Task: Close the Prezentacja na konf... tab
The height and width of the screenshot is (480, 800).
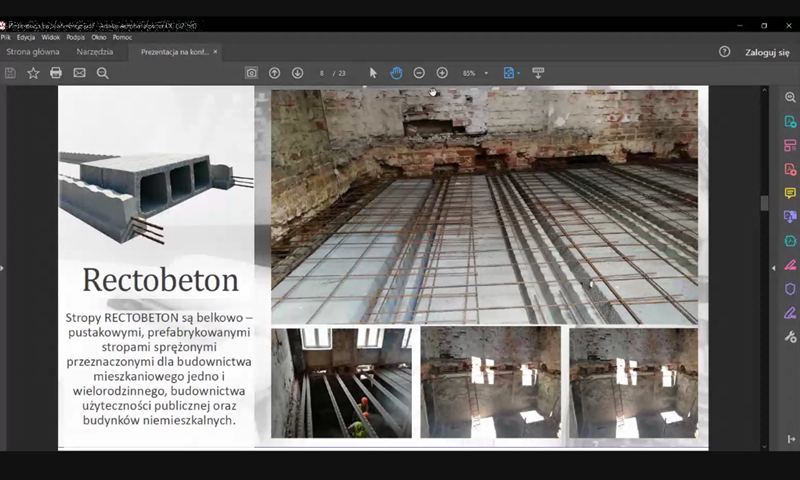Action: (x=215, y=52)
